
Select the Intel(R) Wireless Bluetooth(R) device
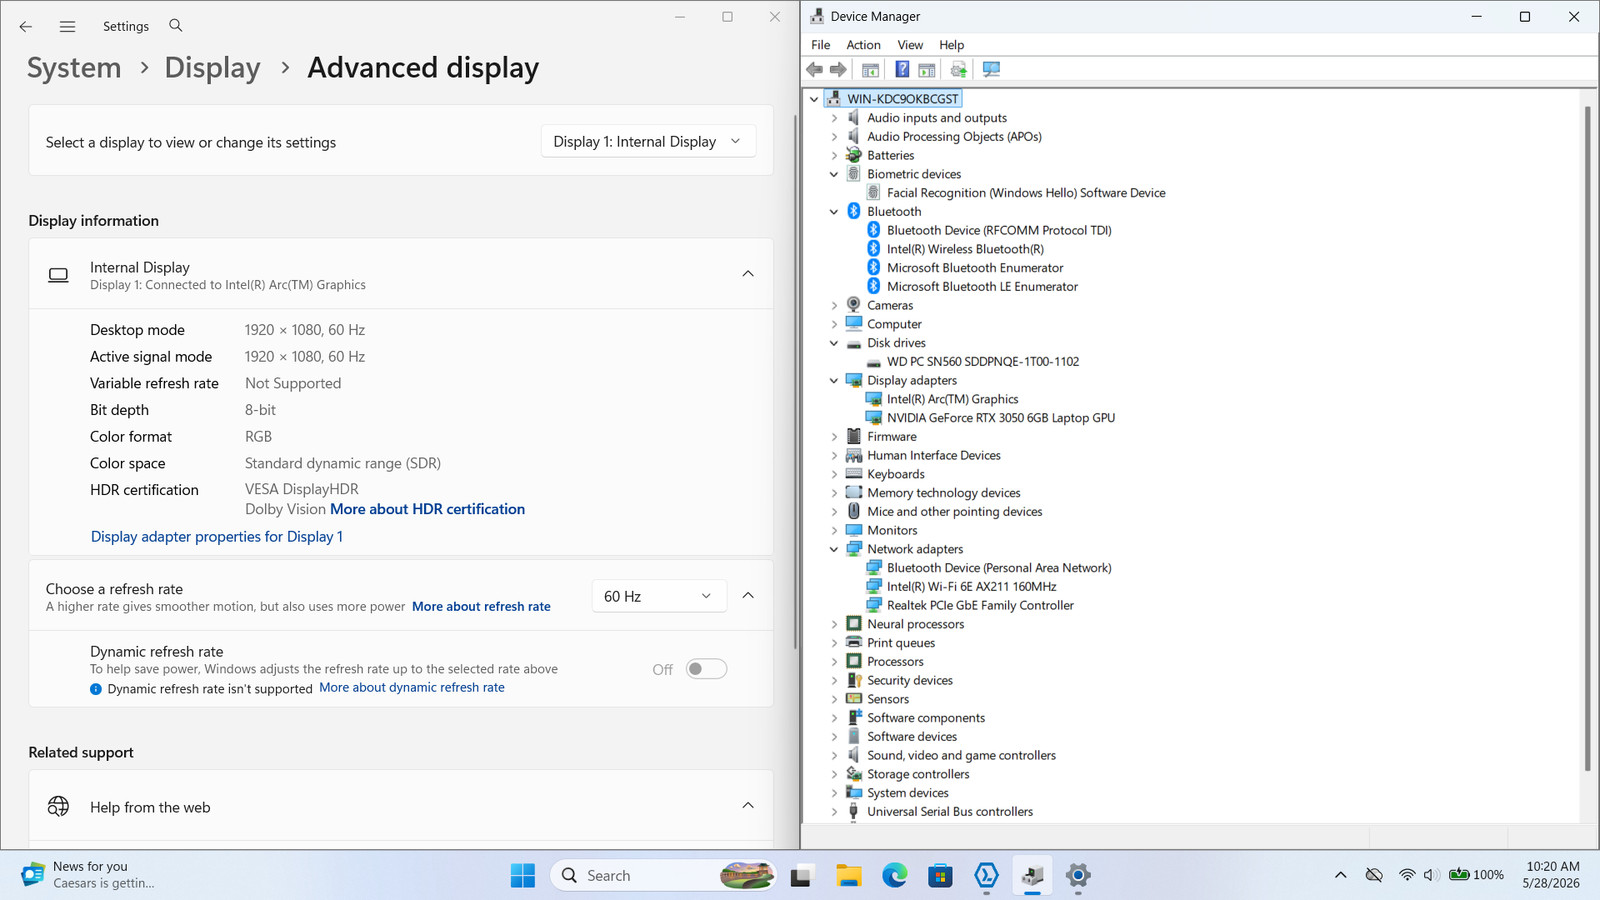pyautogui.click(x=965, y=249)
